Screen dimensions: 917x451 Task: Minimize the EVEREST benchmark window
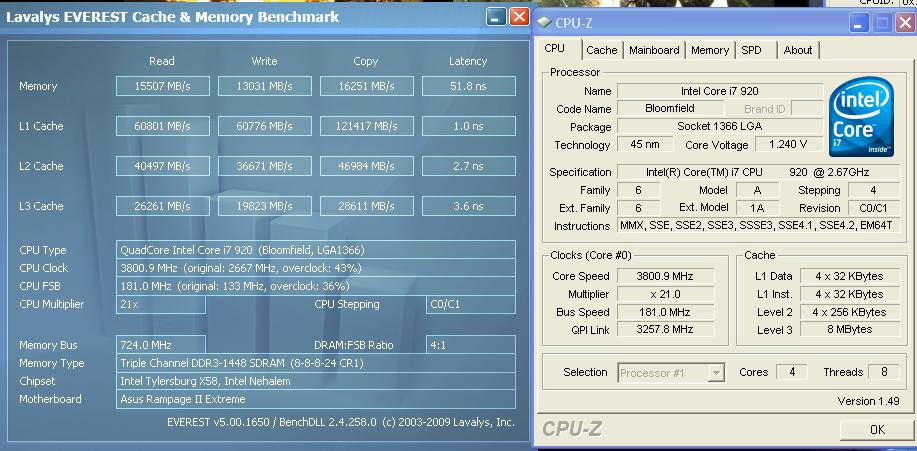click(496, 16)
